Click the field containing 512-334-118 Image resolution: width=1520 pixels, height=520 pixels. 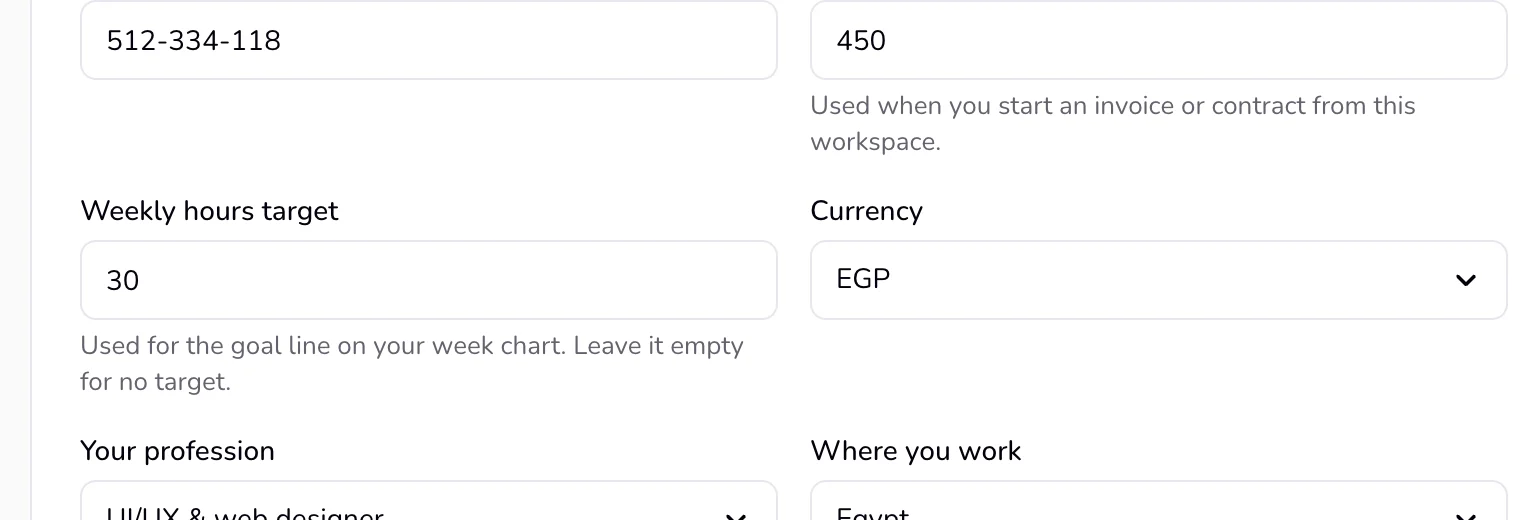tap(428, 40)
